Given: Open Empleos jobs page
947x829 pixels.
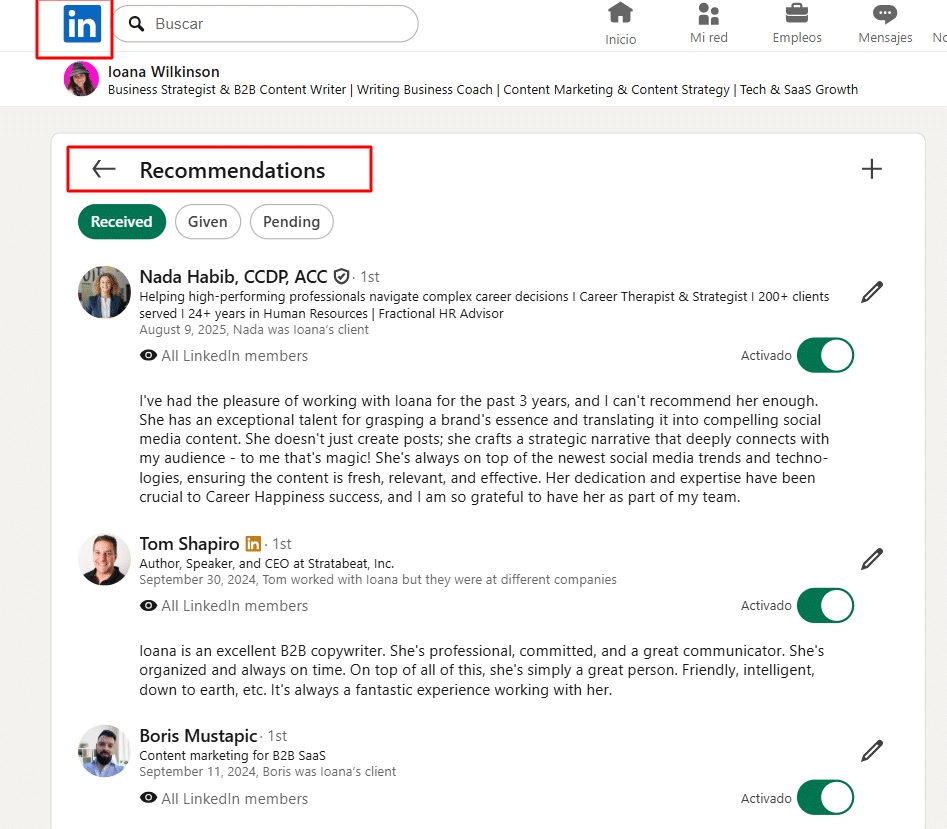Looking at the screenshot, I should coord(797,24).
